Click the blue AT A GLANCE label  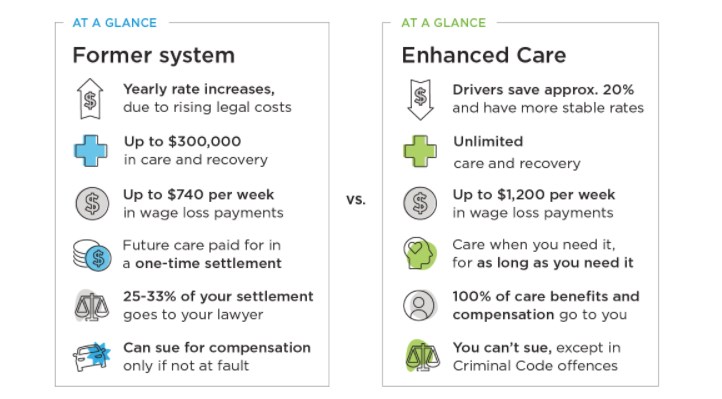coord(115,23)
